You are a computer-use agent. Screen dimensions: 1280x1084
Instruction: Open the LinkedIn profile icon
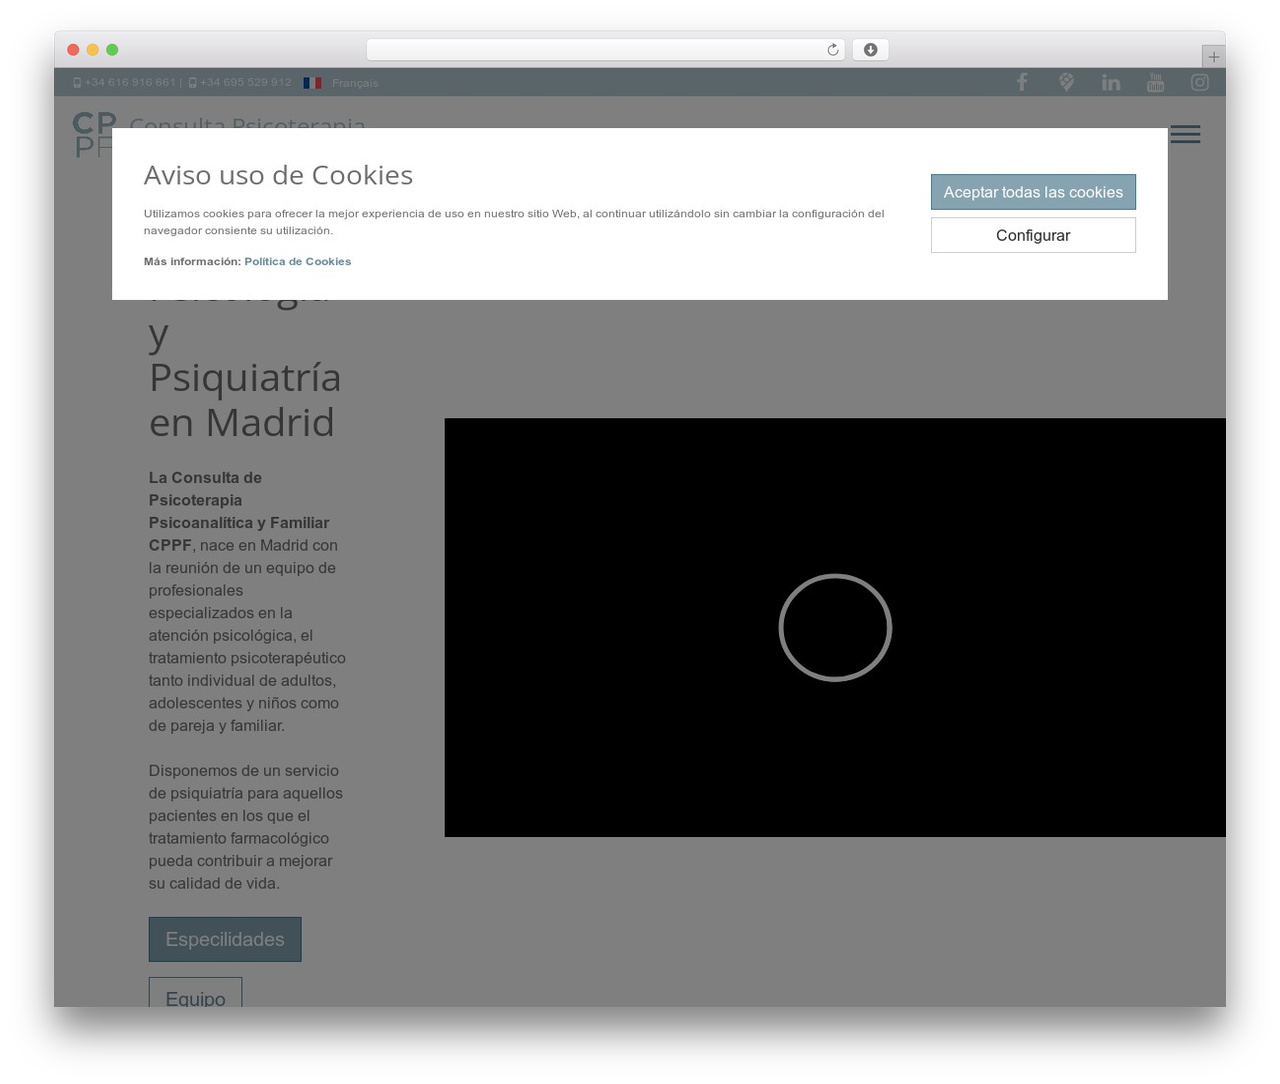pos(1111,82)
